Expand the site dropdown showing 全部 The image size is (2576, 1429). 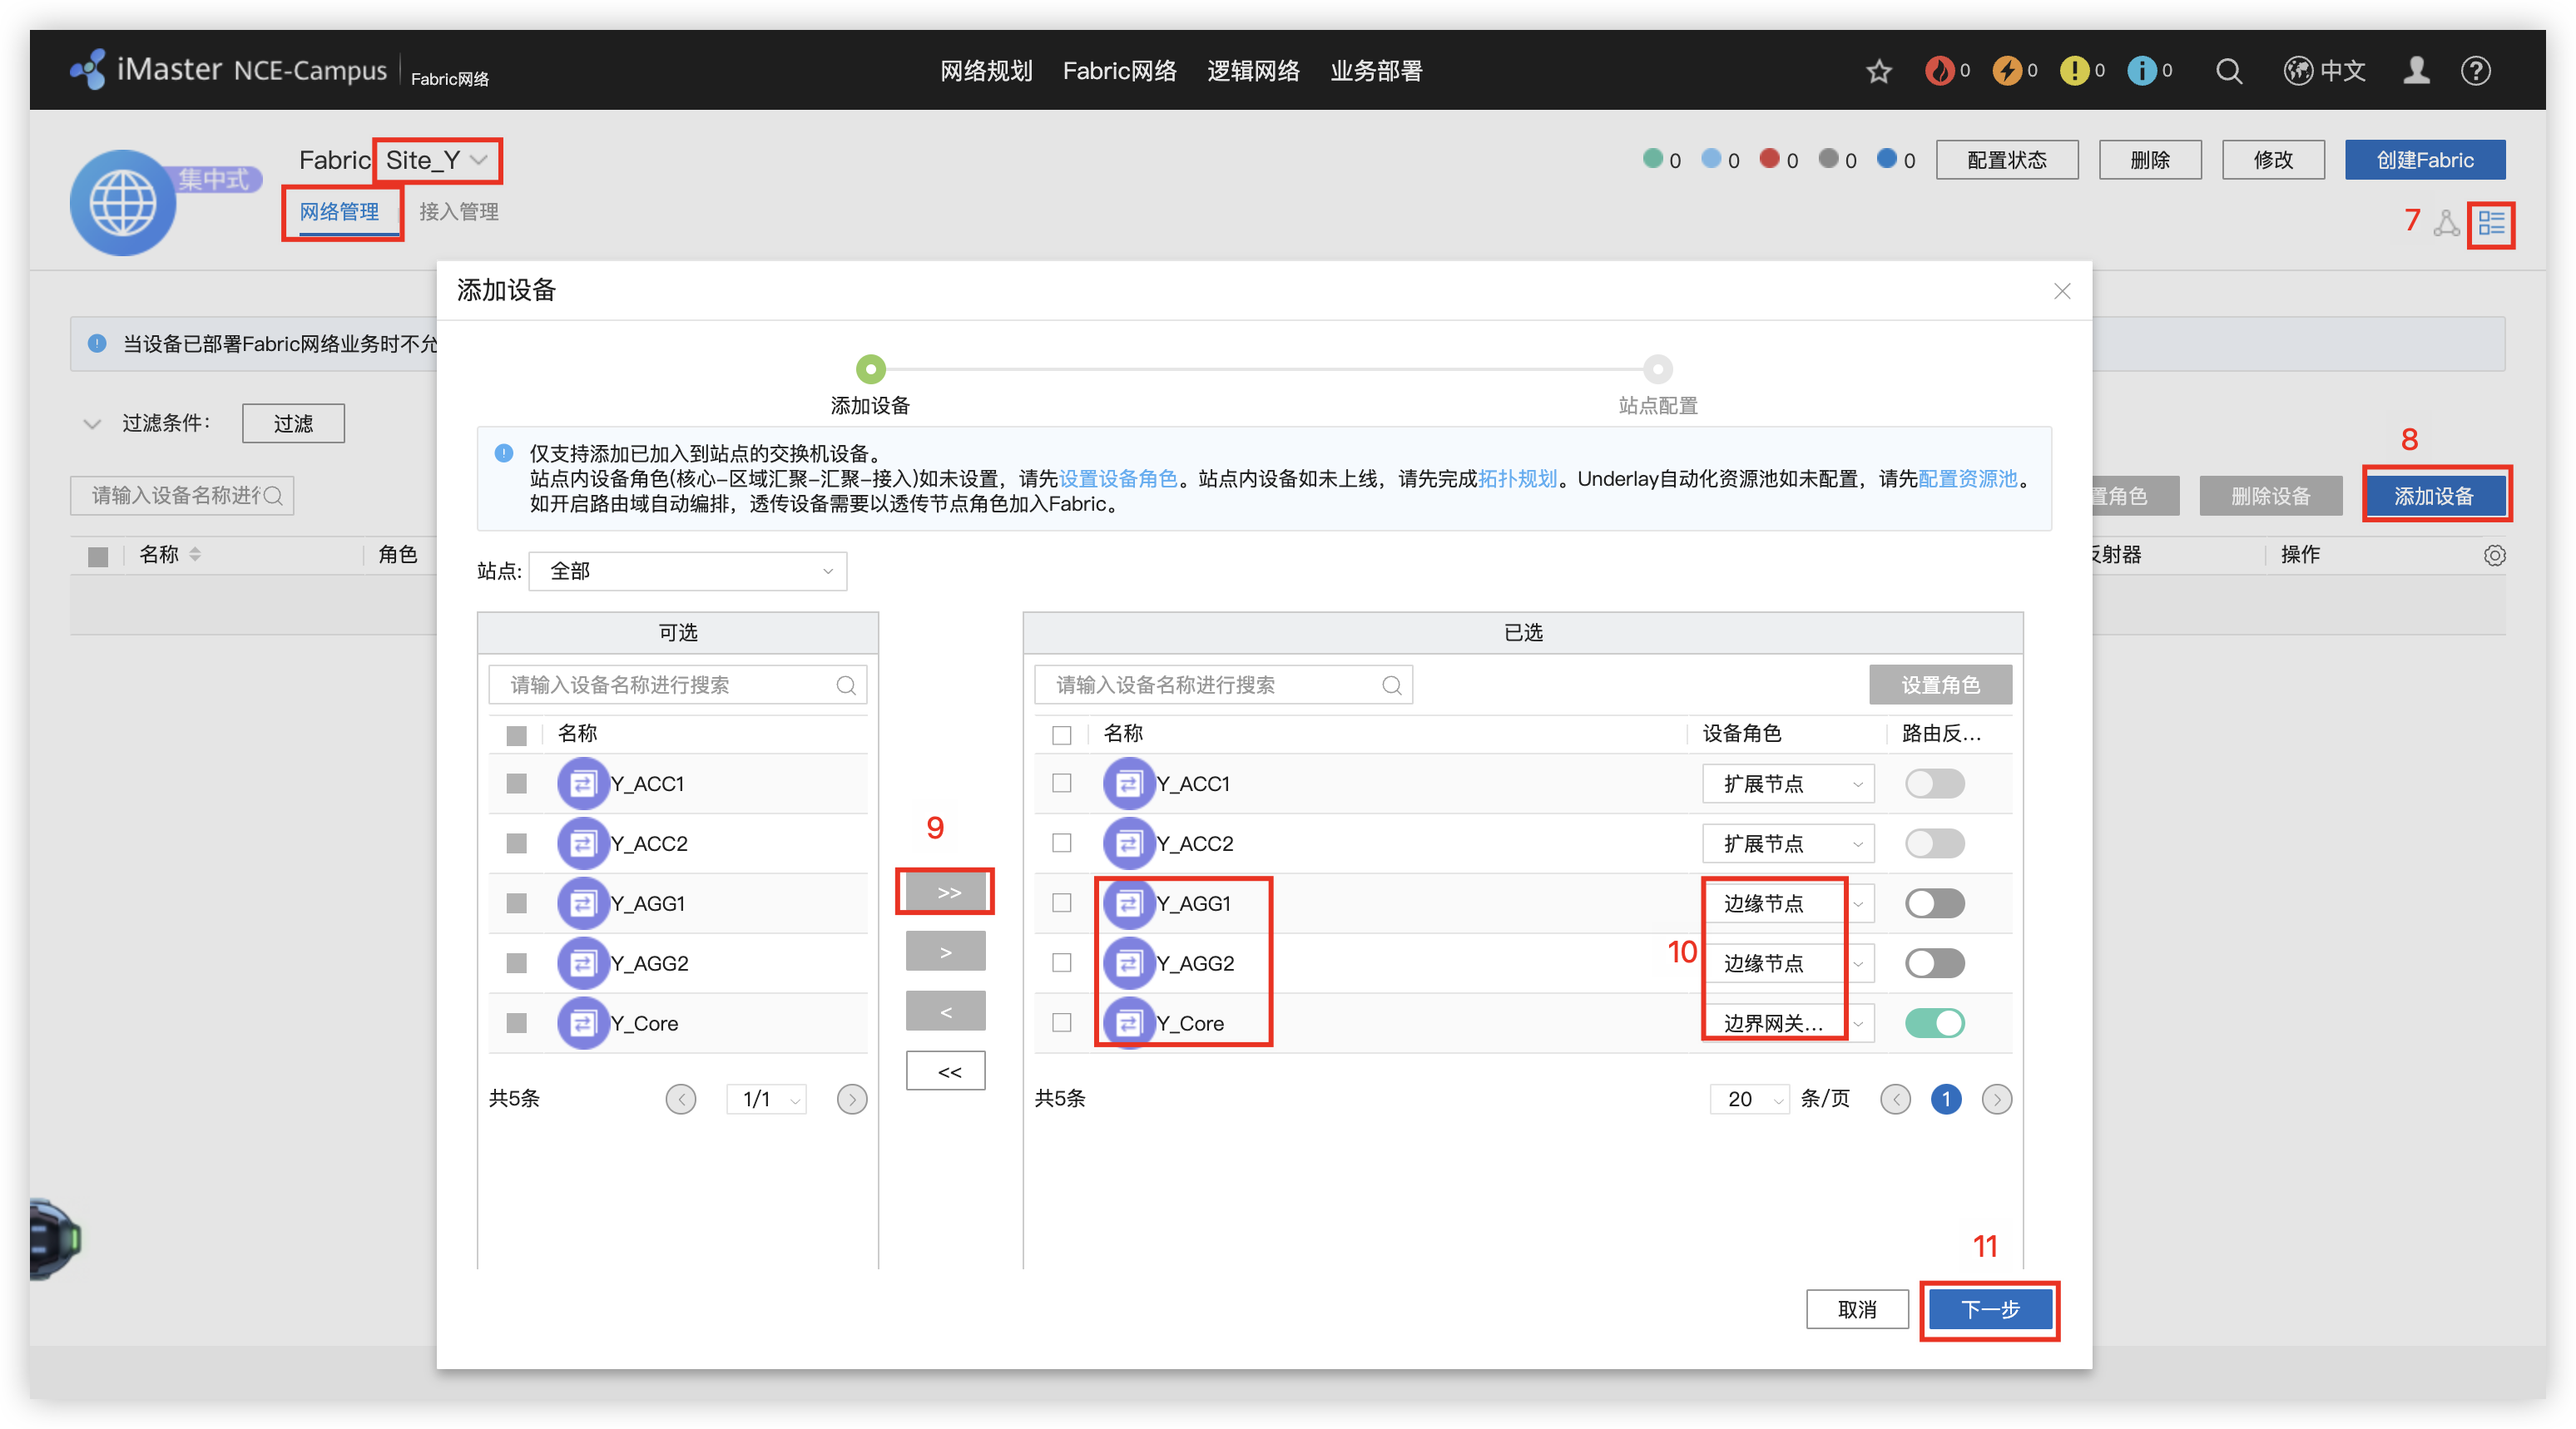tap(687, 571)
